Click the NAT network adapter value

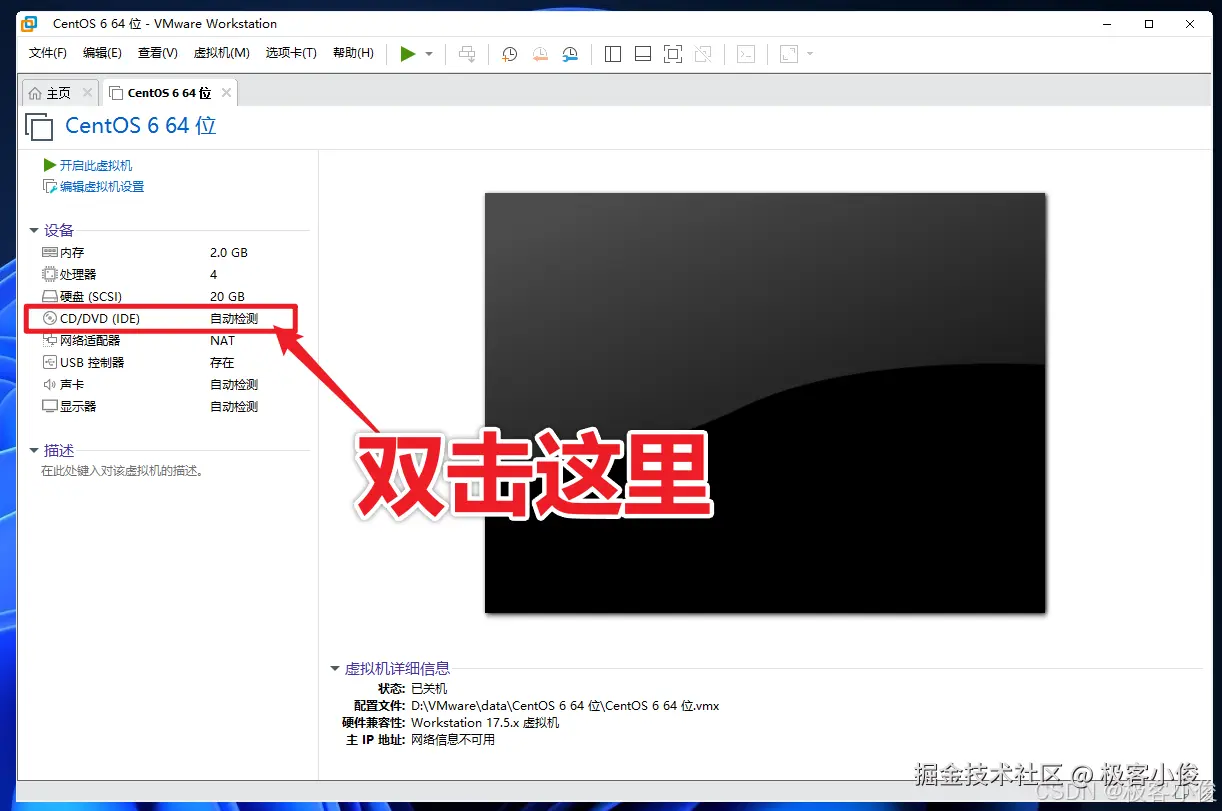click(x=223, y=341)
